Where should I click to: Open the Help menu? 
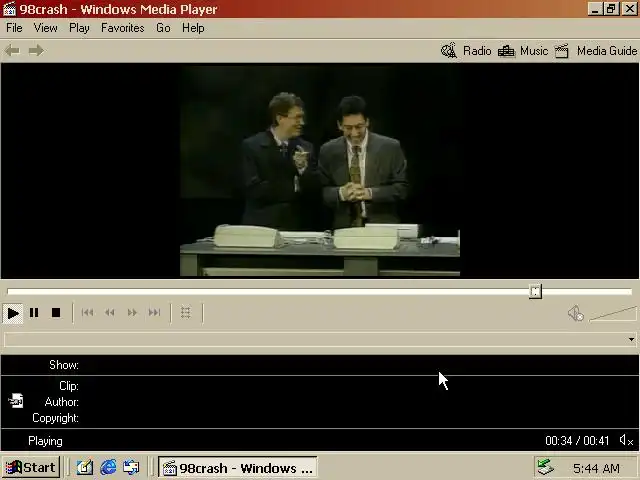pos(193,28)
